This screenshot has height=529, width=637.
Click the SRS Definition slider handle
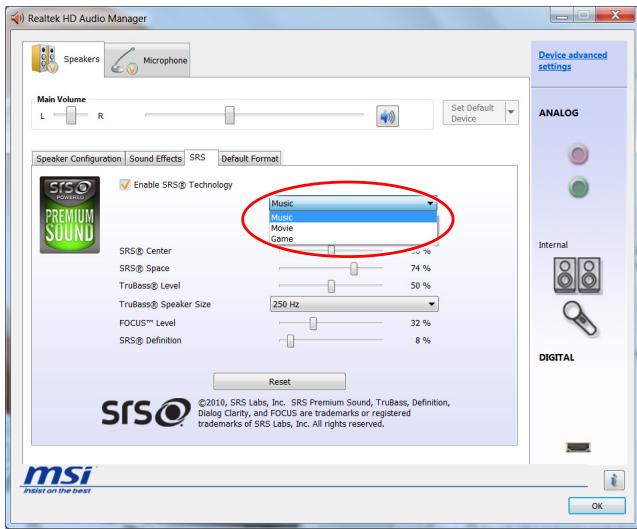click(x=290, y=341)
